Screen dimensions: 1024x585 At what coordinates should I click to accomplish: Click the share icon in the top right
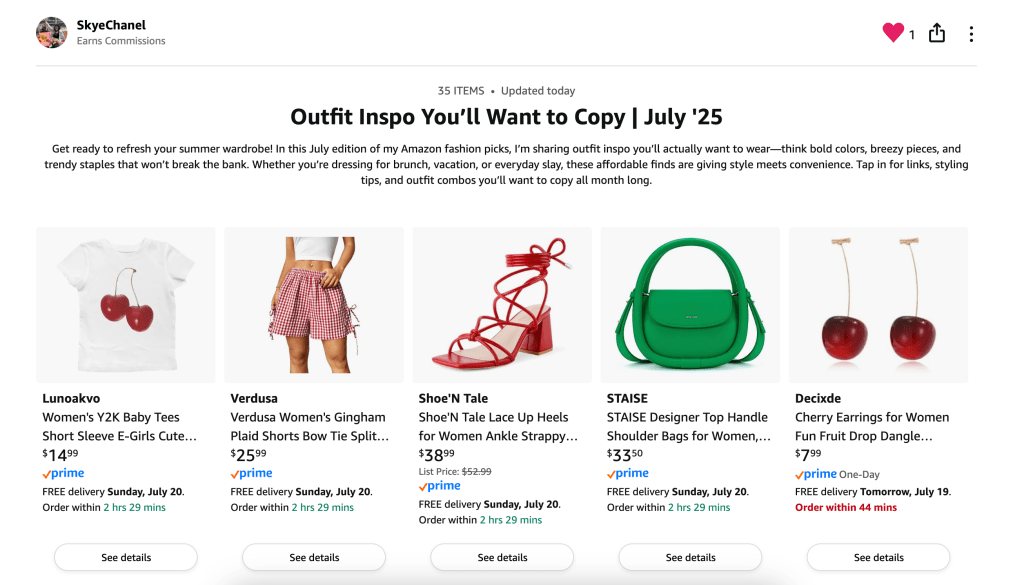click(937, 33)
